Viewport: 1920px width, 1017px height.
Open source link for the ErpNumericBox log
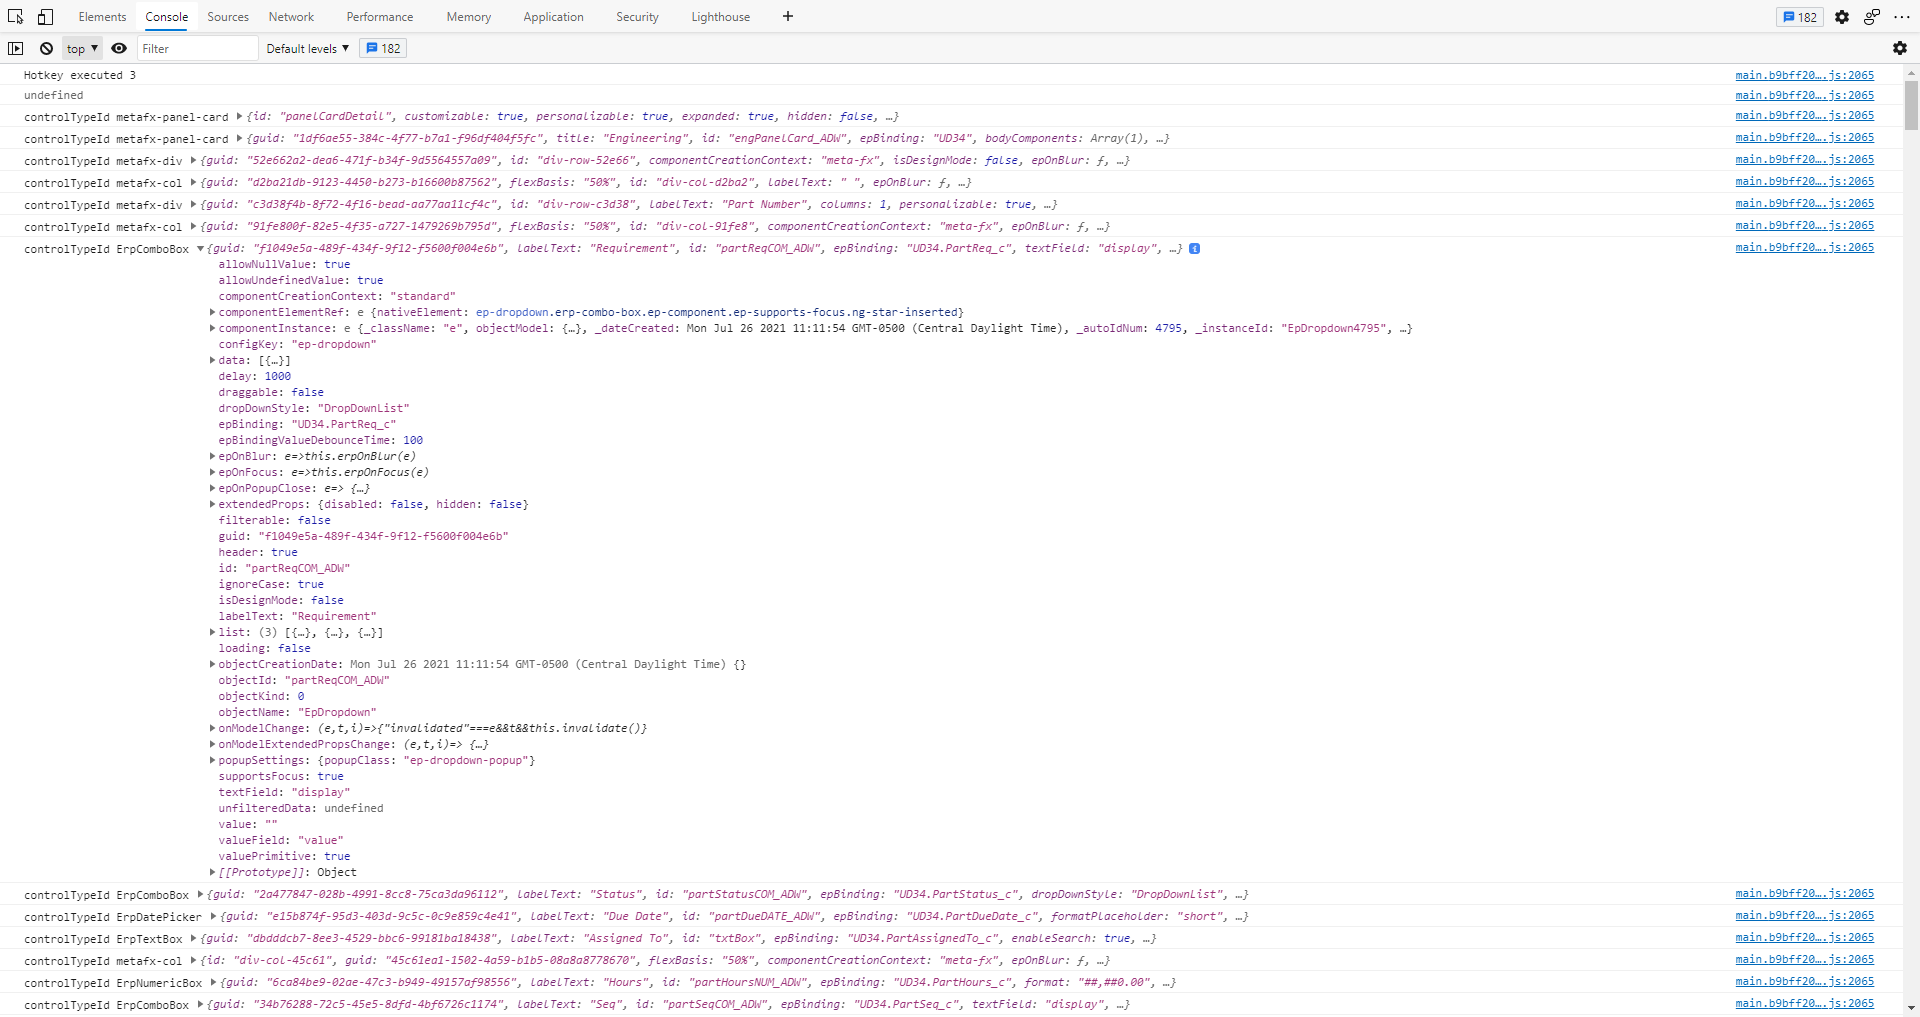pos(1805,981)
